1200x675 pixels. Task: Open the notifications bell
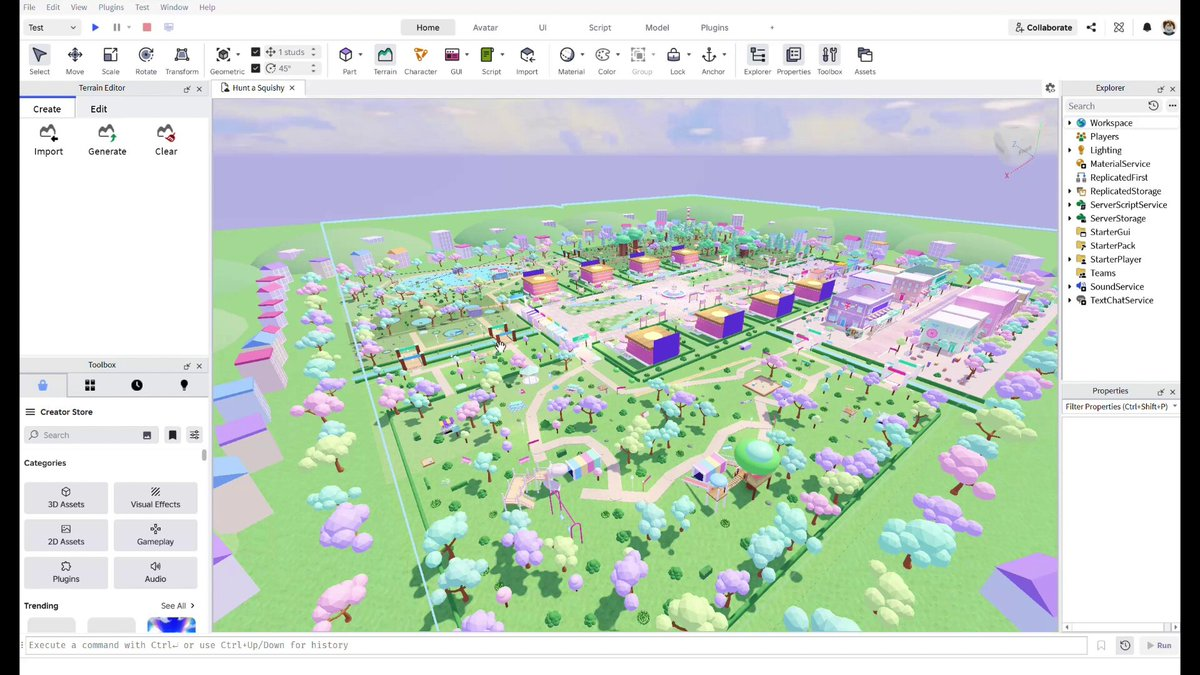coord(1147,28)
